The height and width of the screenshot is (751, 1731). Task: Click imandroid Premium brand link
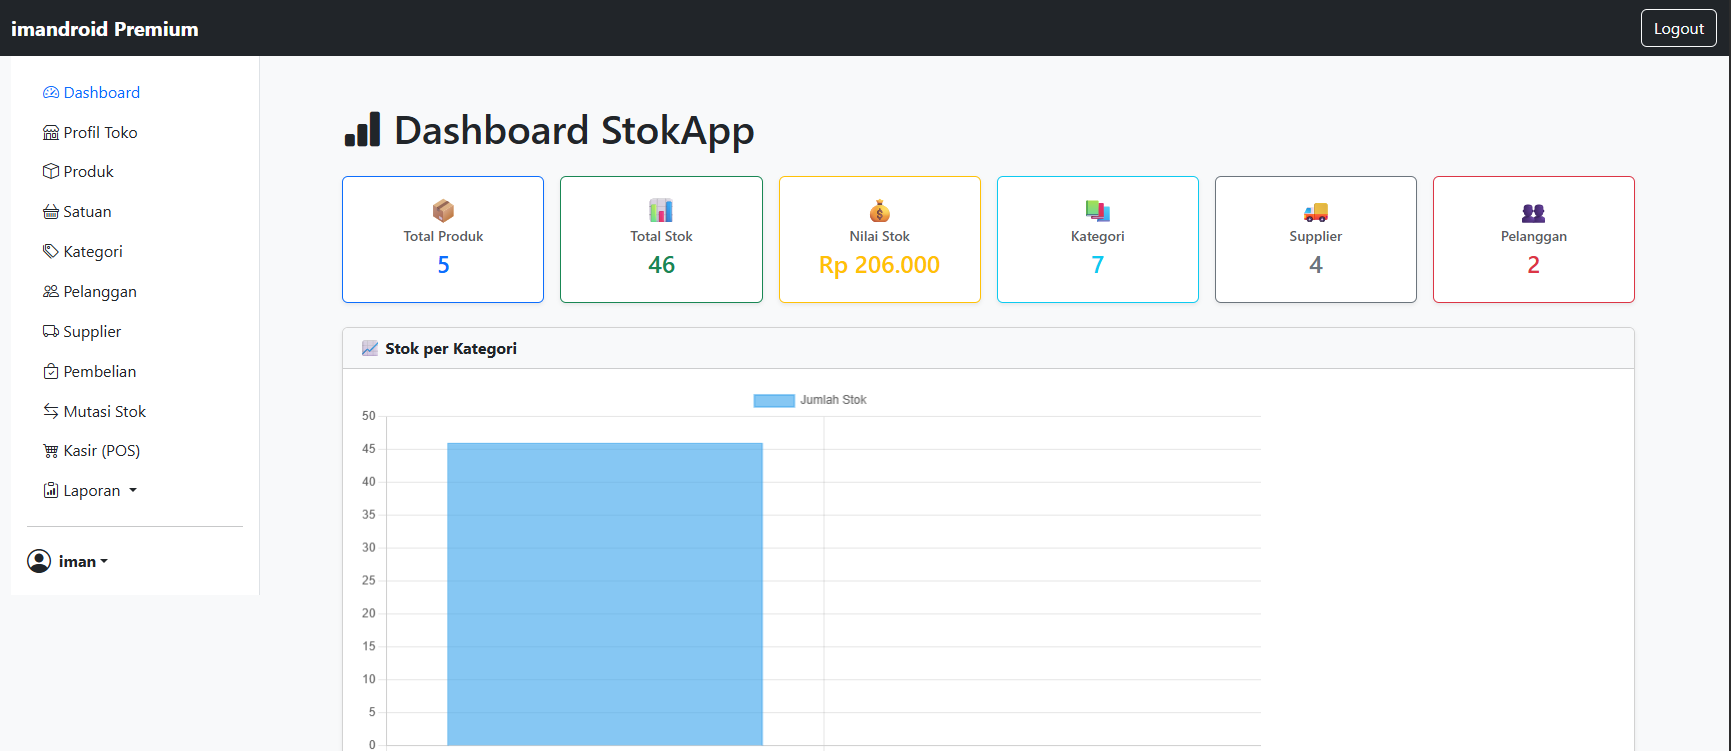pos(105,29)
